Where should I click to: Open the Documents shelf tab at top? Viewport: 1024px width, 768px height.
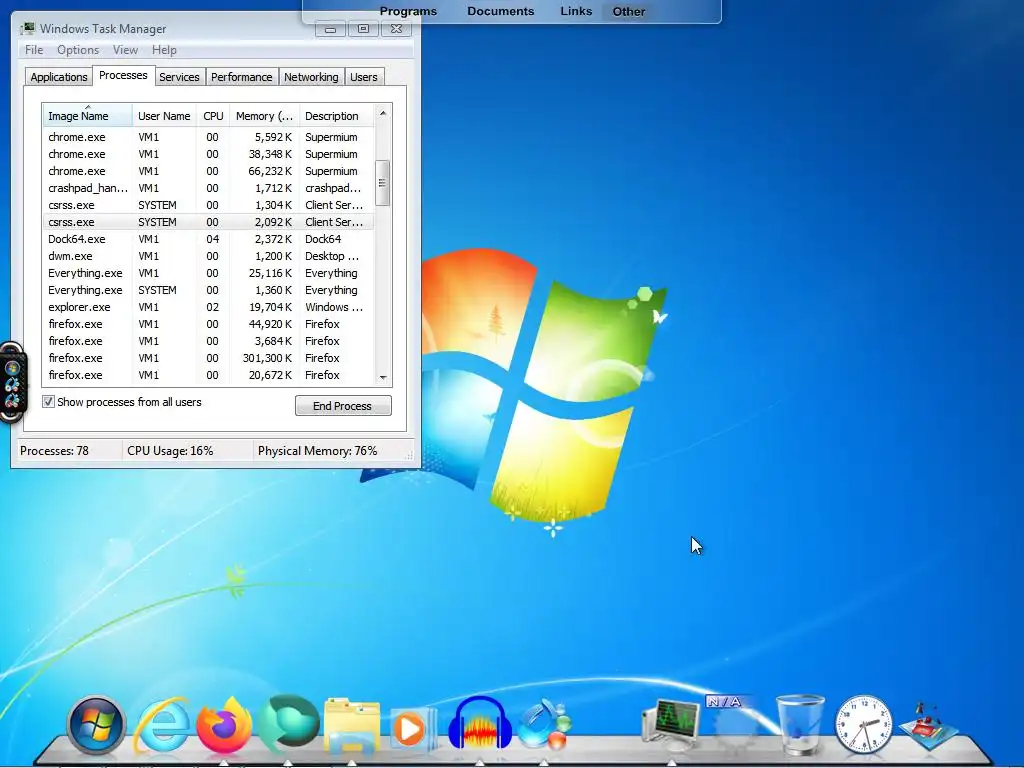pyautogui.click(x=500, y=11)
